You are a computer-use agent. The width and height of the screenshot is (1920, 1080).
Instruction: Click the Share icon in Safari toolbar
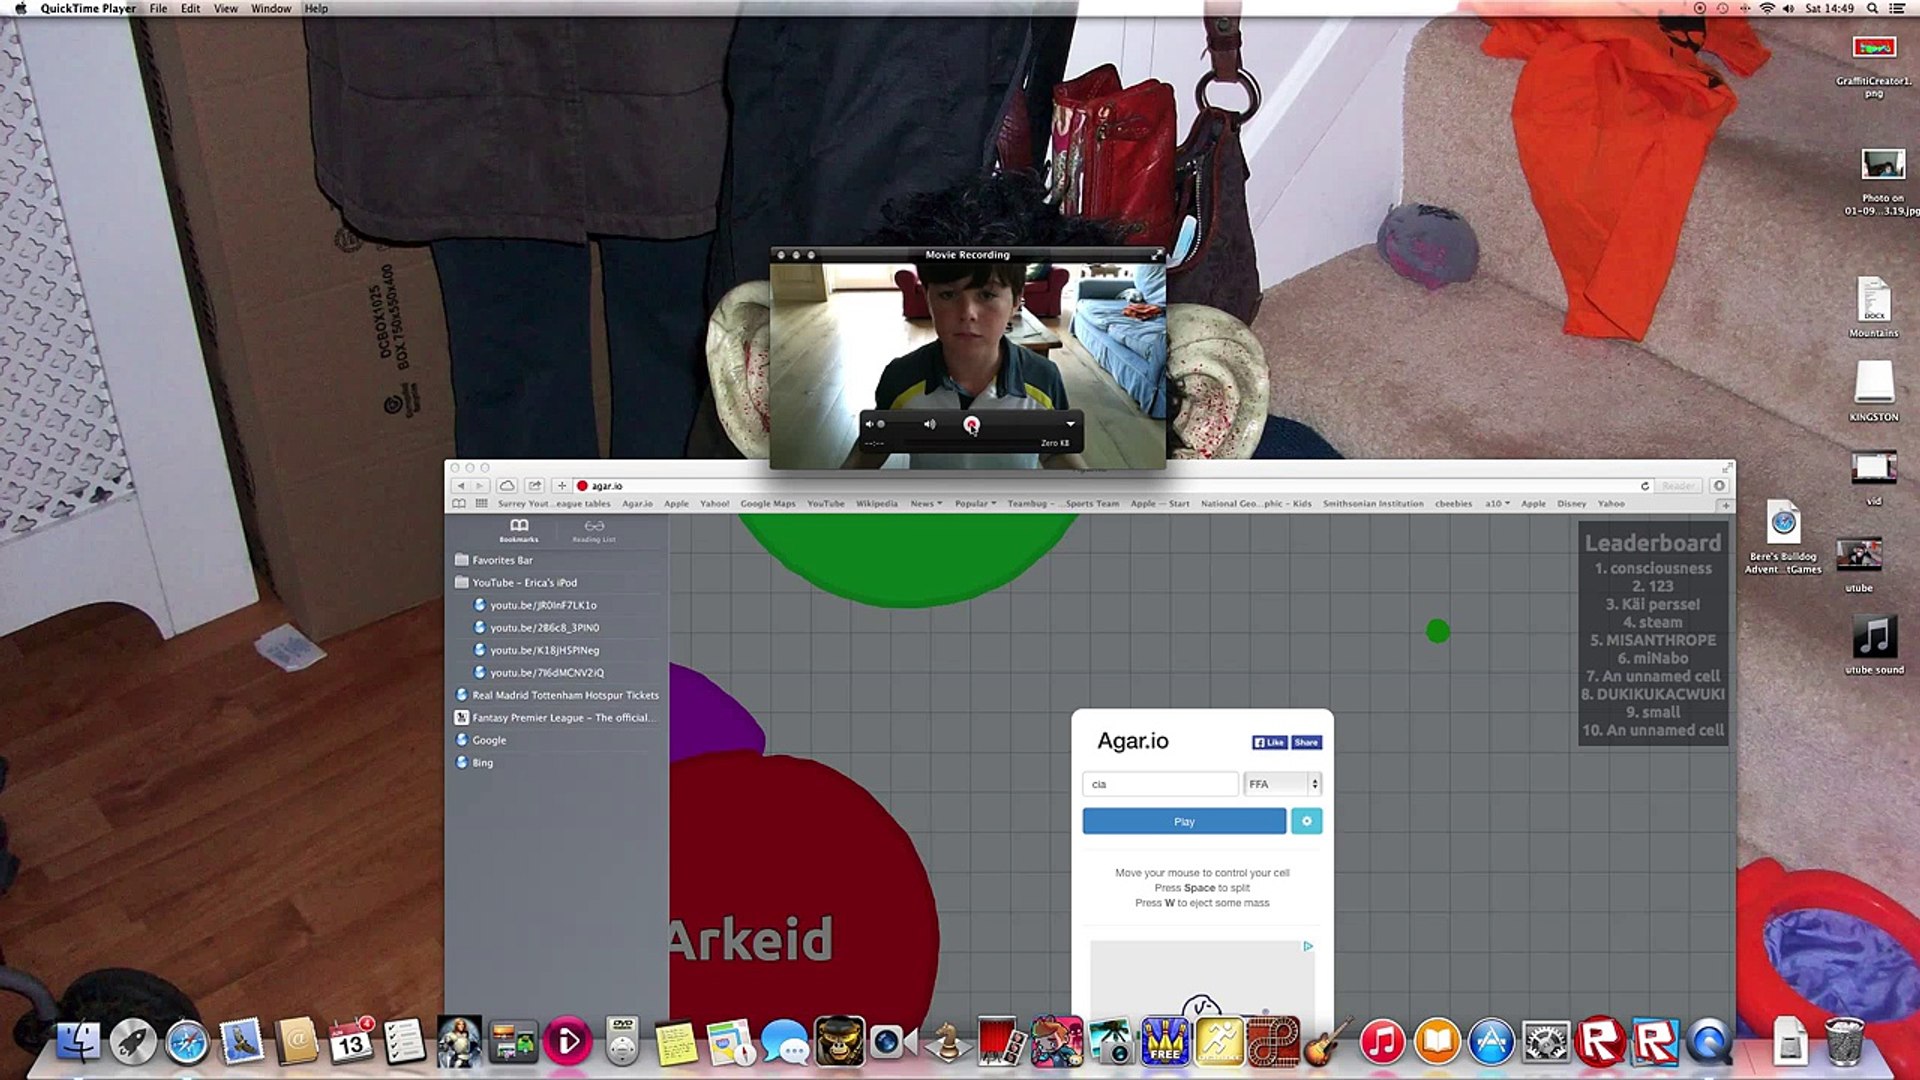pos(535,486)
